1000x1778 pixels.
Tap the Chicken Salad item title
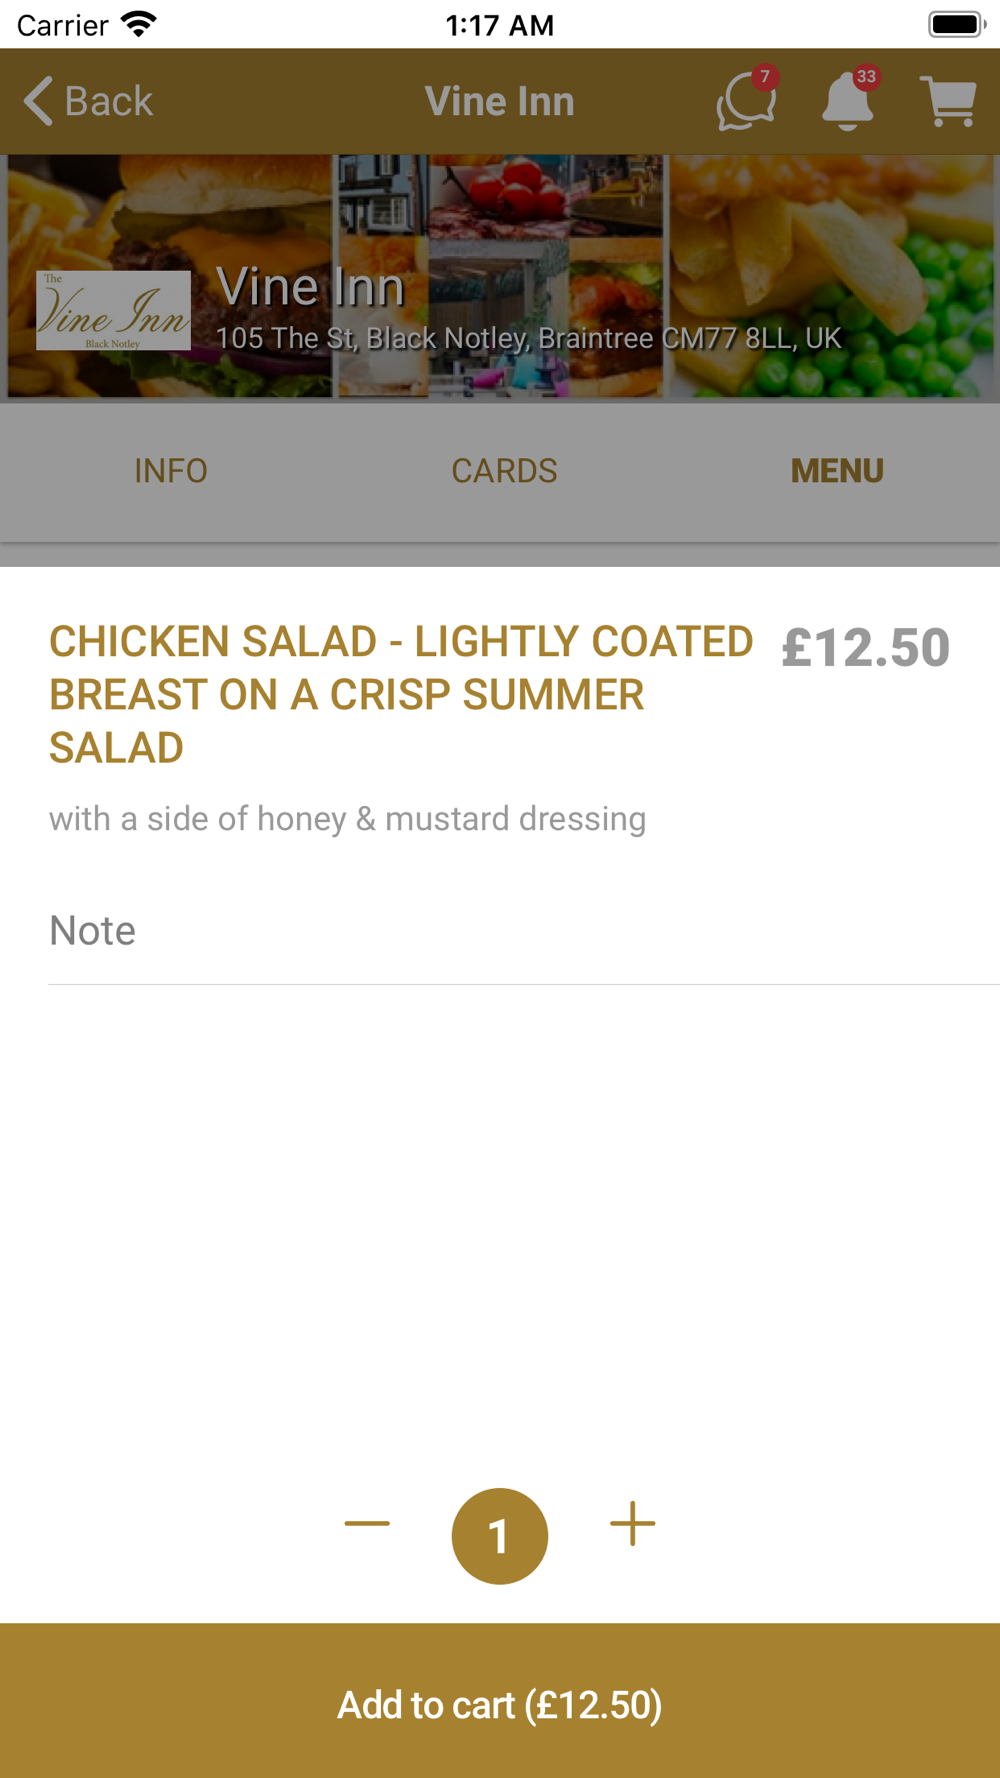point(400,694)
